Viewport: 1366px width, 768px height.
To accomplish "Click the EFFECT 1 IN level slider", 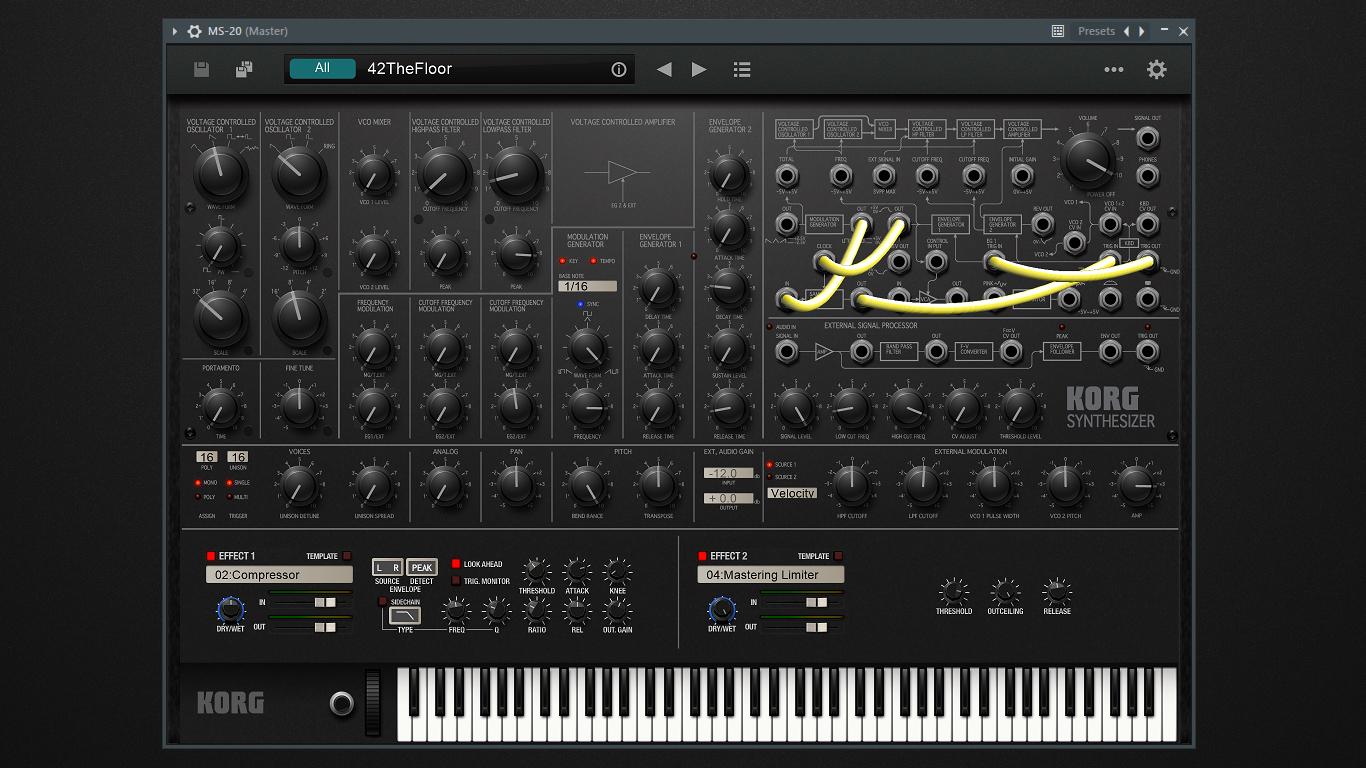I will coord(325,603).
